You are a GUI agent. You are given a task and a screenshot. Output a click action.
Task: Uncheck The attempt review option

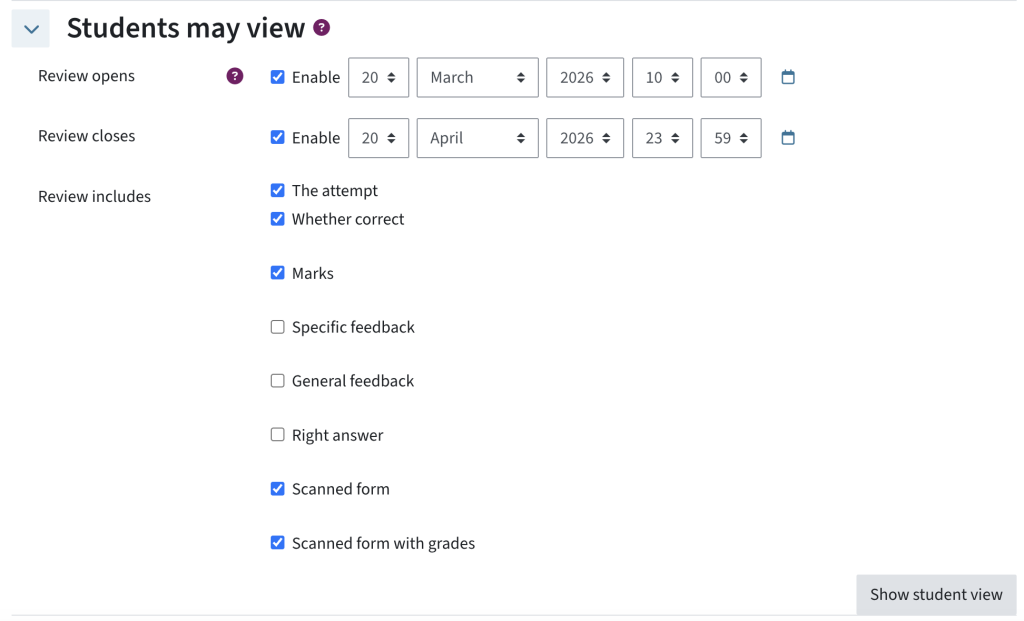pos(277,190)
